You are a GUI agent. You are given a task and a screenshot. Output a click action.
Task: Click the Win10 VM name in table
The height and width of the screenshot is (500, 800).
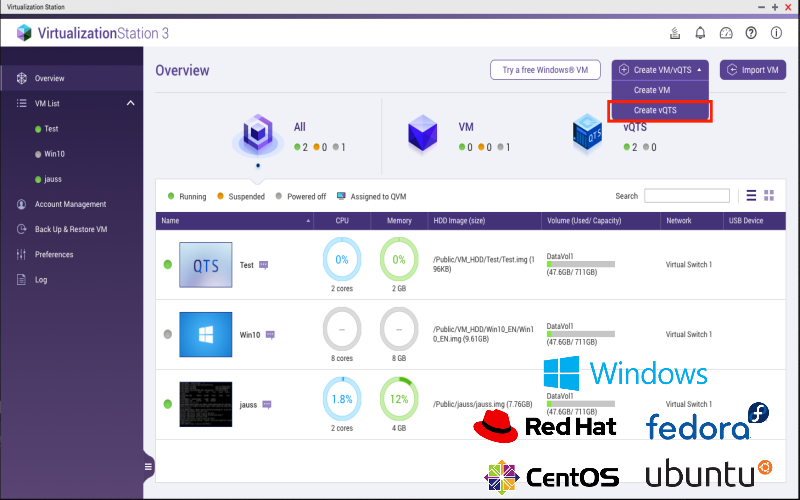(250, 335)
